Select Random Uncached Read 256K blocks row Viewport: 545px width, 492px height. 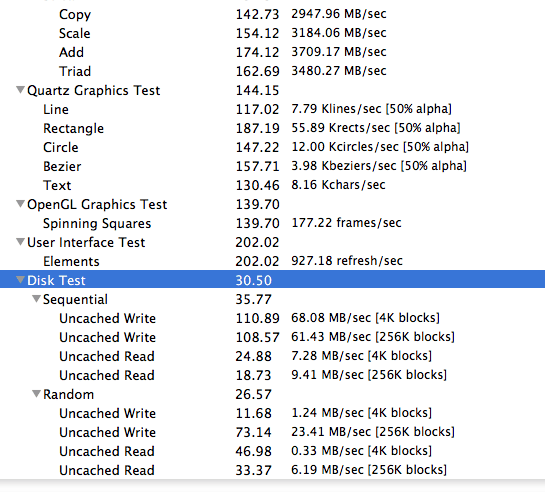point(272,470)
